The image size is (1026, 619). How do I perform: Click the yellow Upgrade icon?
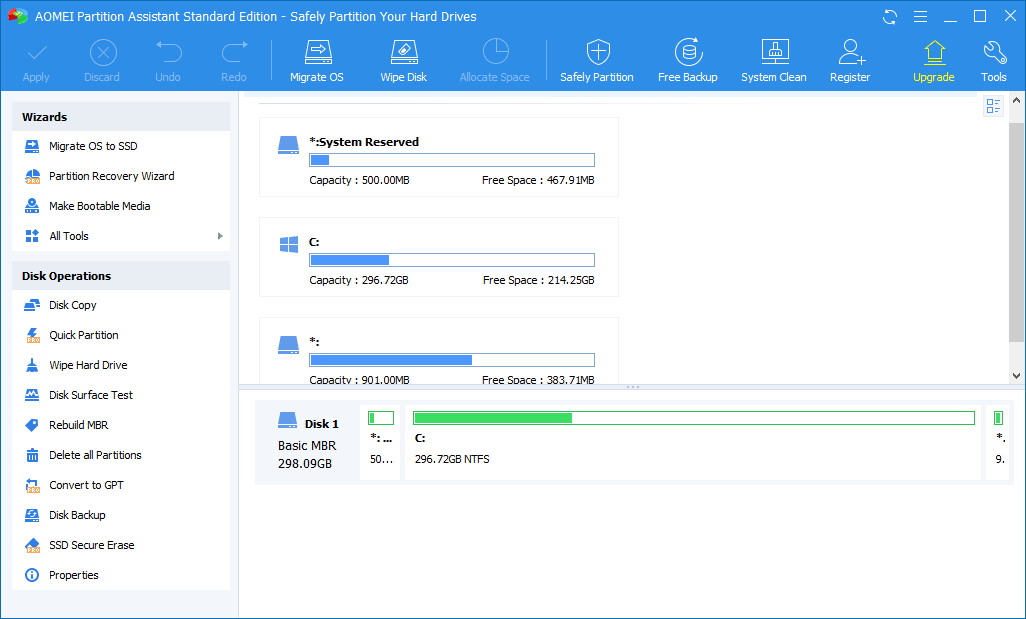click(934, 53)
